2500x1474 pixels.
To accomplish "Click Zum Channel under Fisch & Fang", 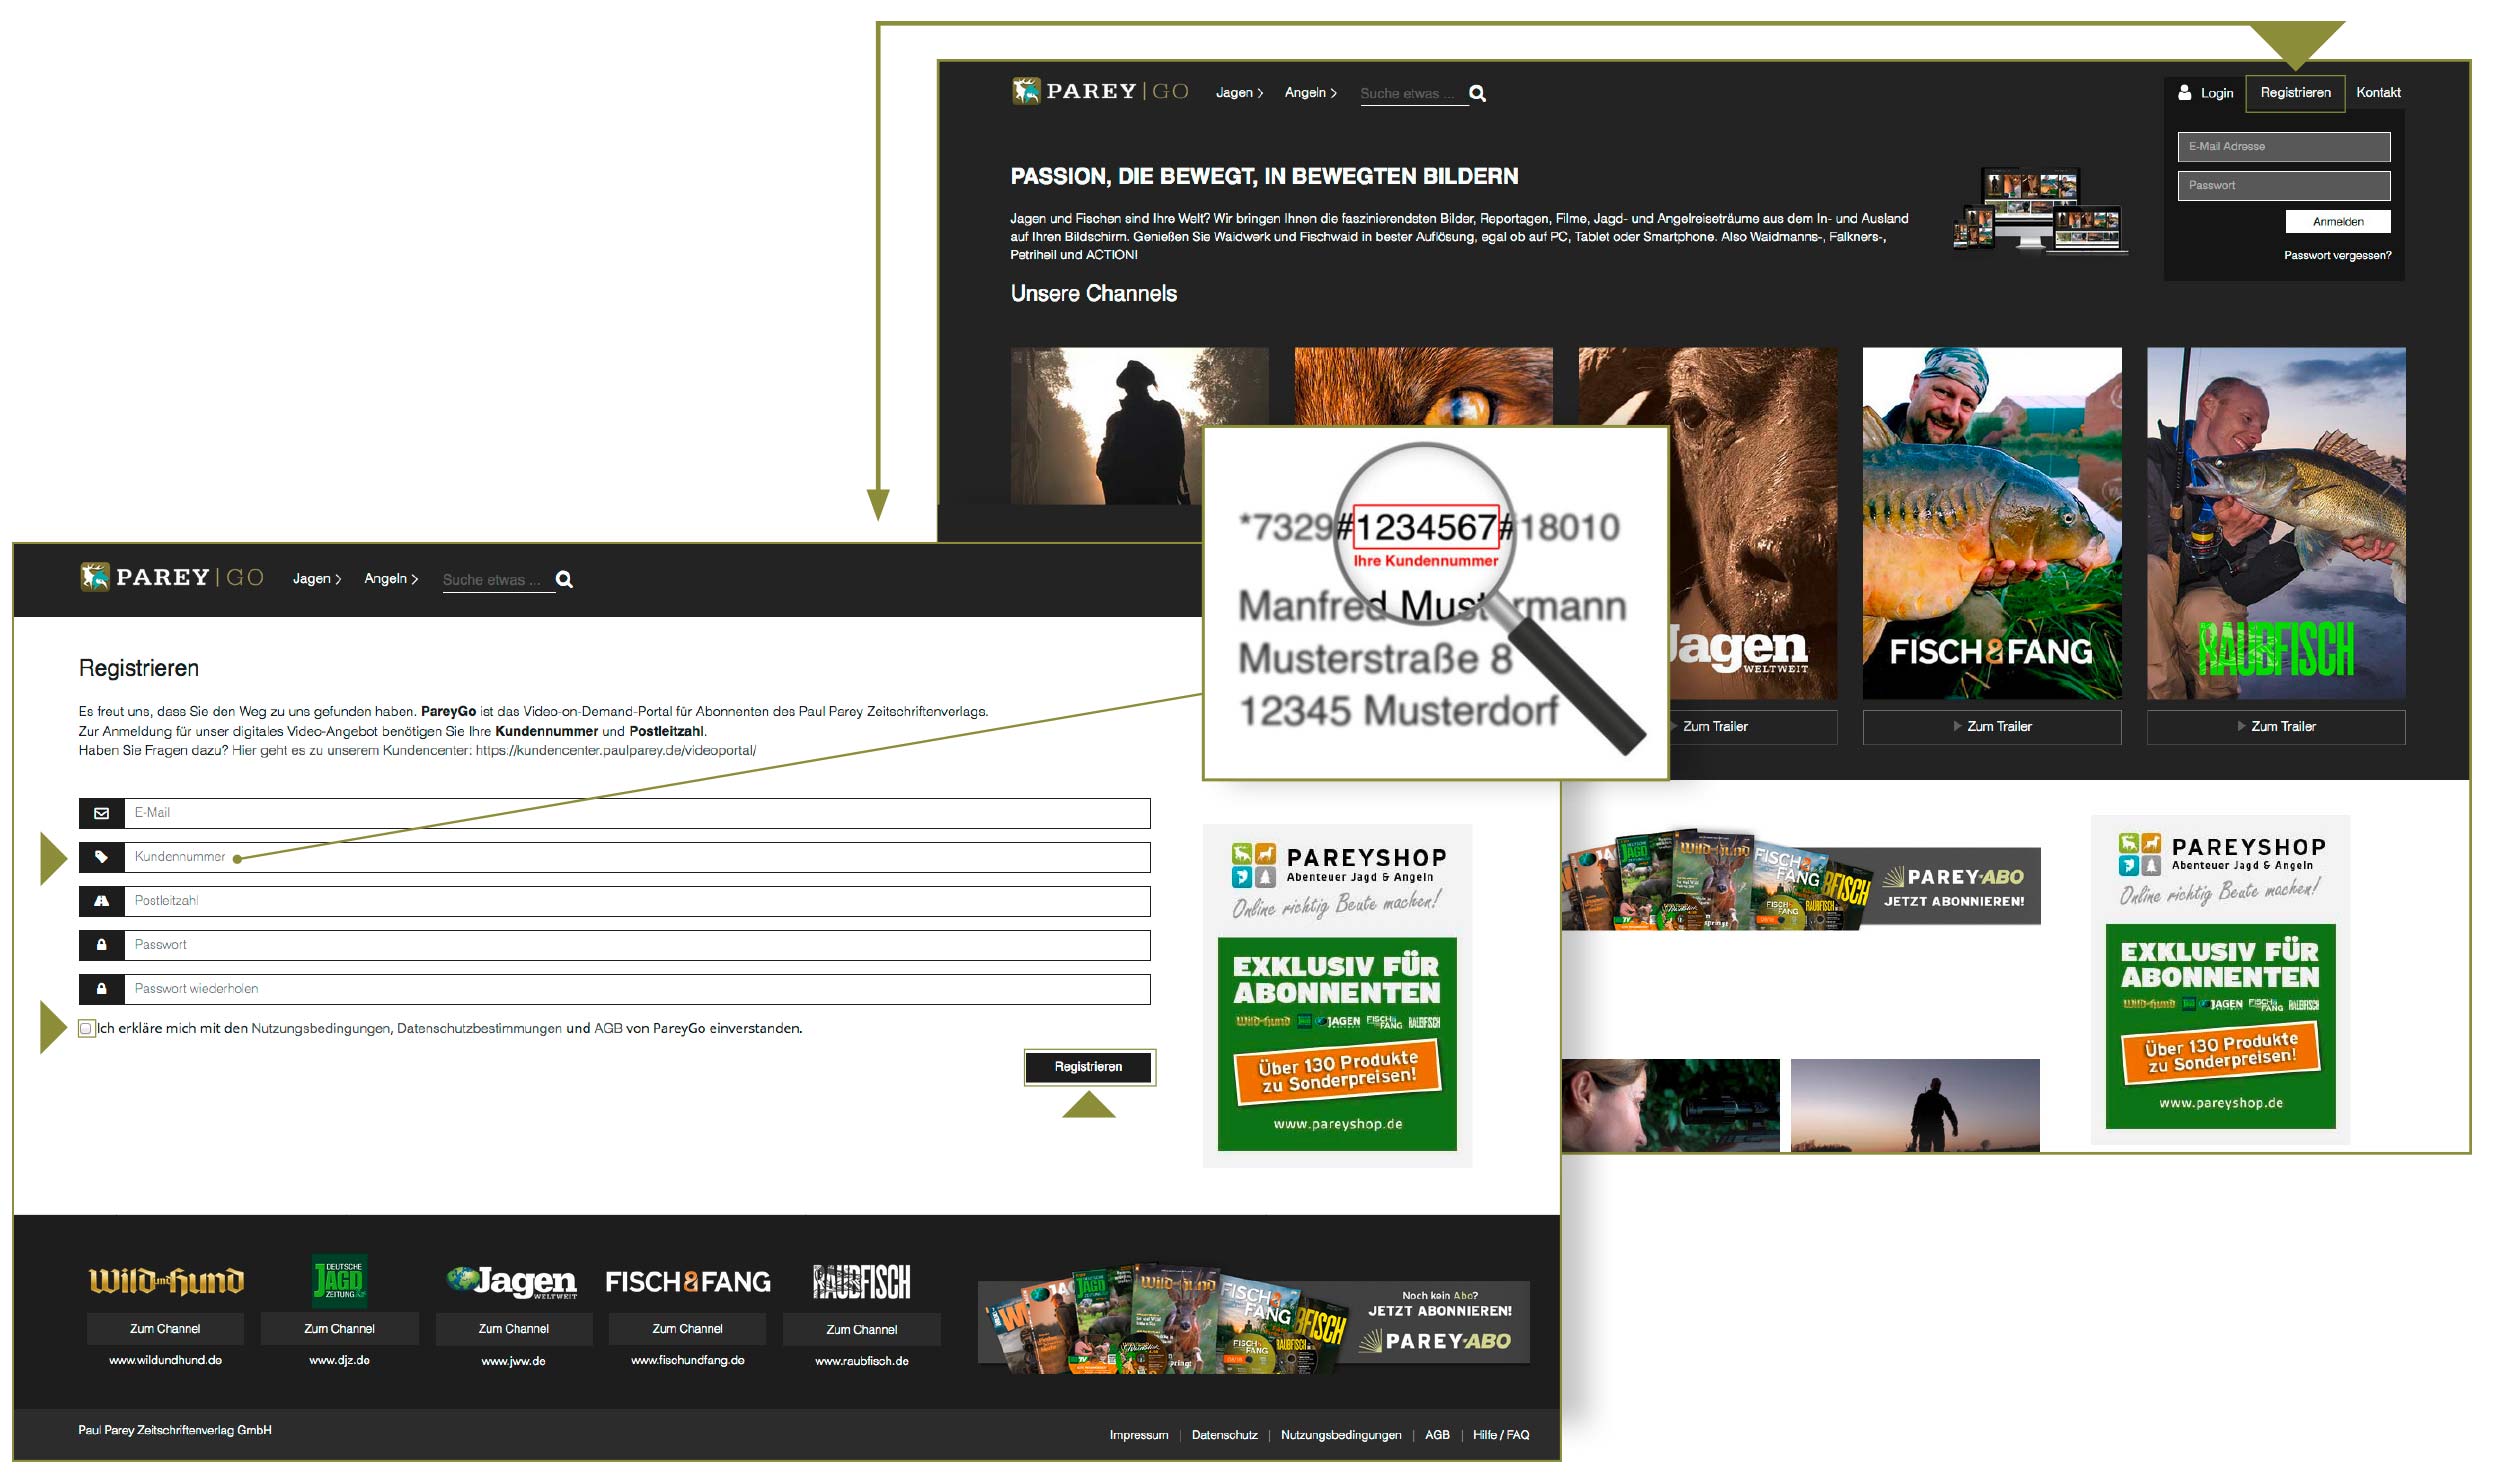I will pos(687,1329).
